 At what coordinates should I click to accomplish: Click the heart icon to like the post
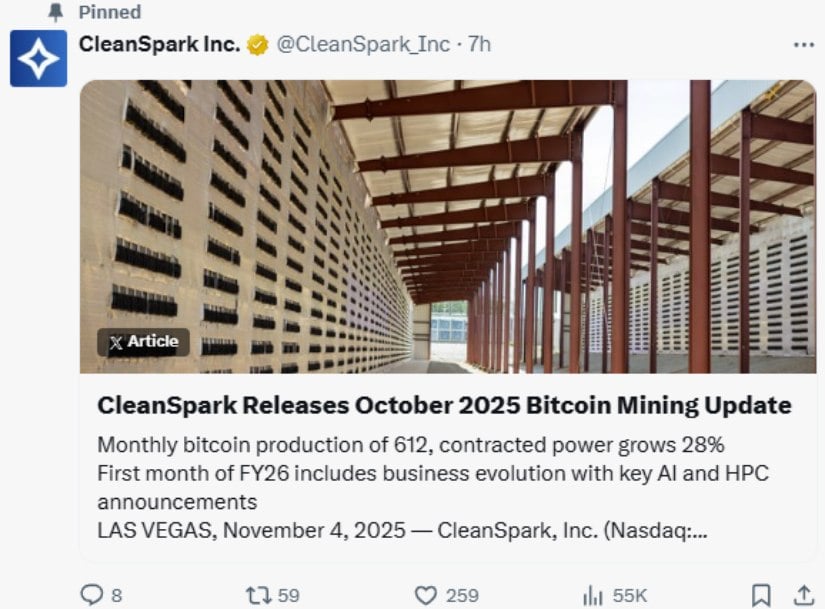(x=428, y=592)
